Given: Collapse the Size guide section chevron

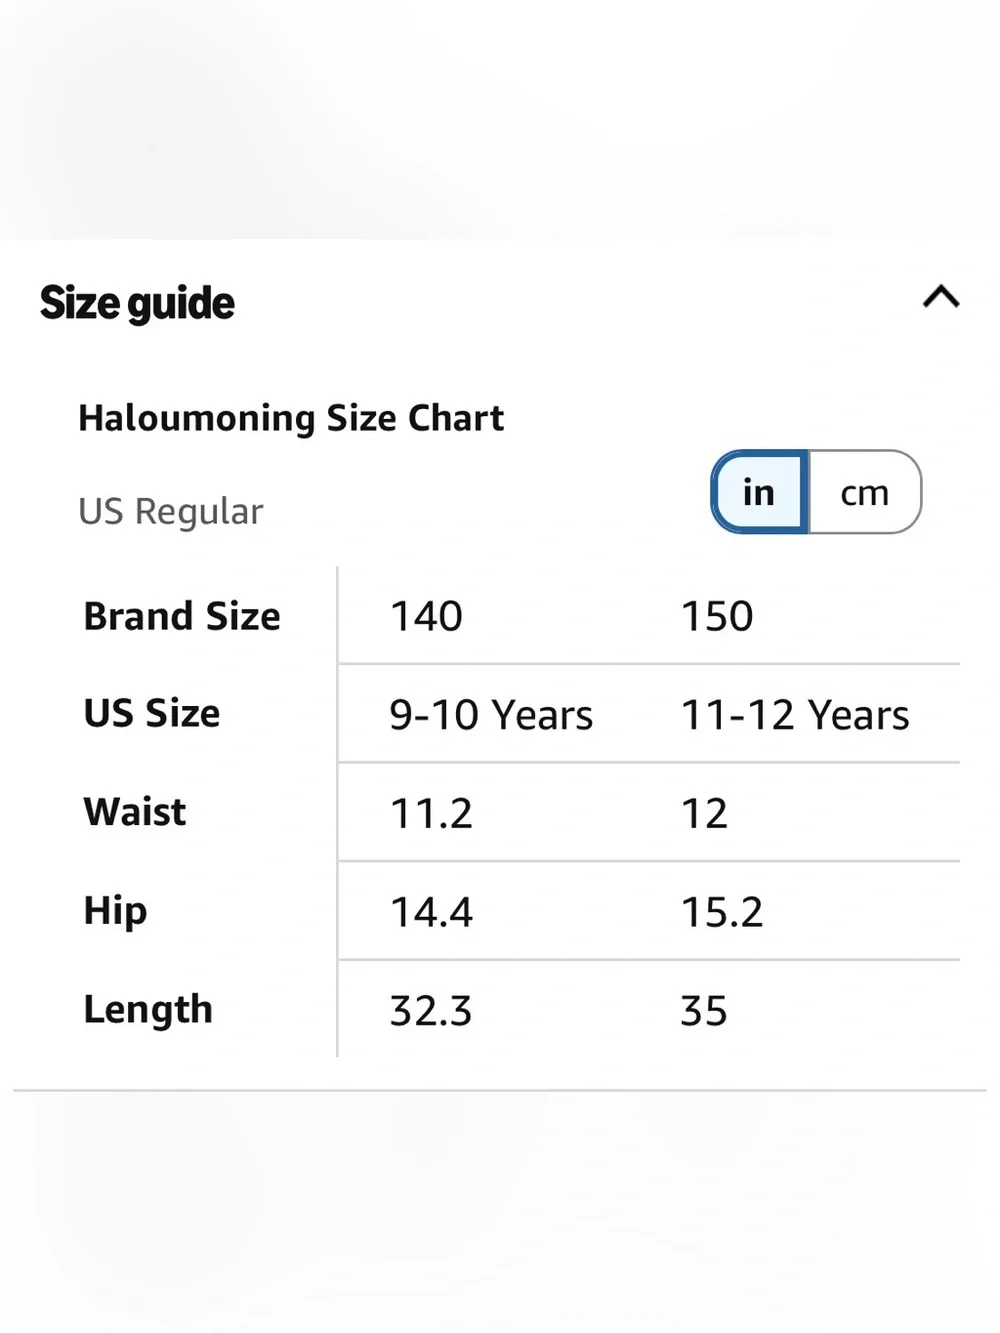Looking at the screenshot, I should pyautogui.click(x=940, y=297).
